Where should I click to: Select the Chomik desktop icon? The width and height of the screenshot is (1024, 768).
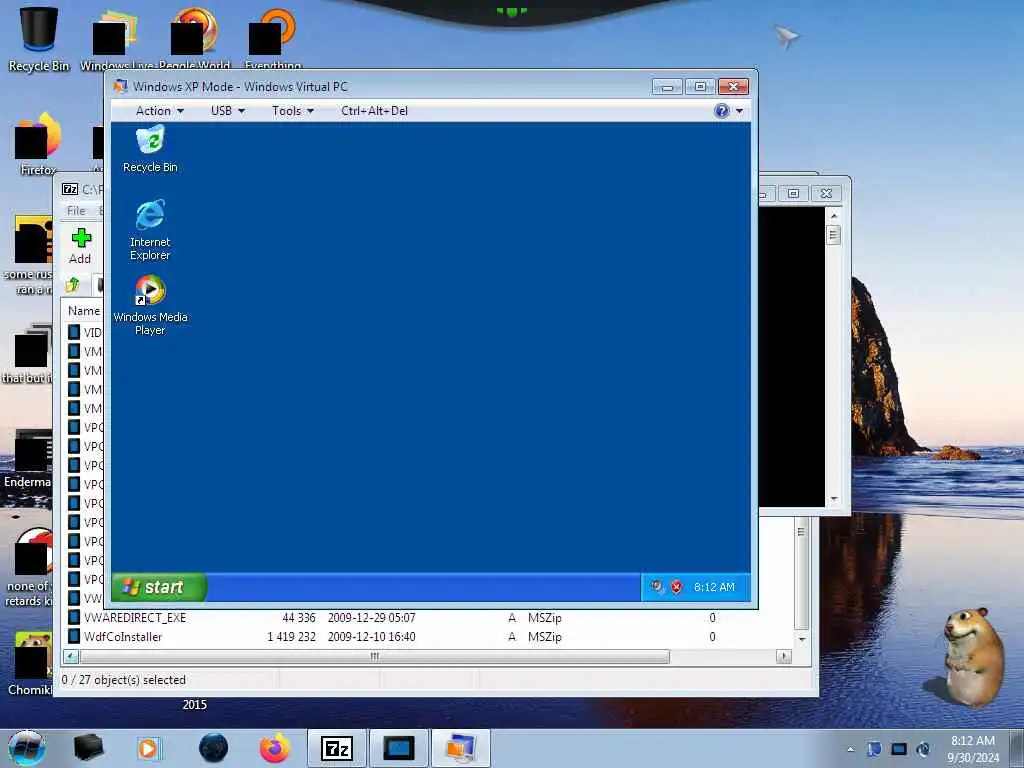(29, 663)
